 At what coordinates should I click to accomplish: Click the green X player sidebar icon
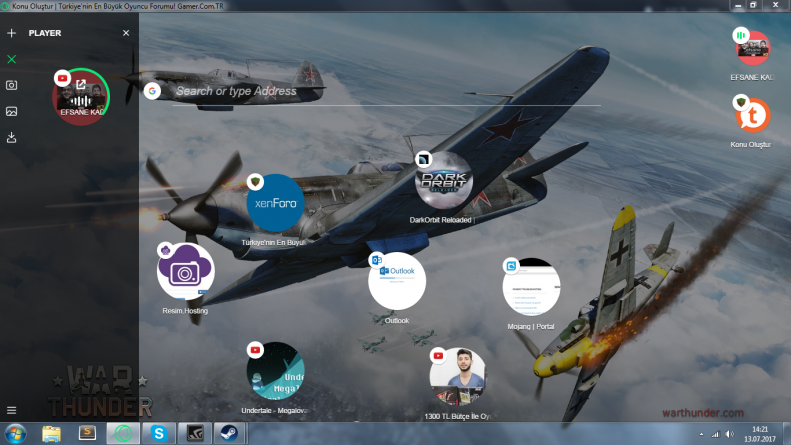coord(12,59)
